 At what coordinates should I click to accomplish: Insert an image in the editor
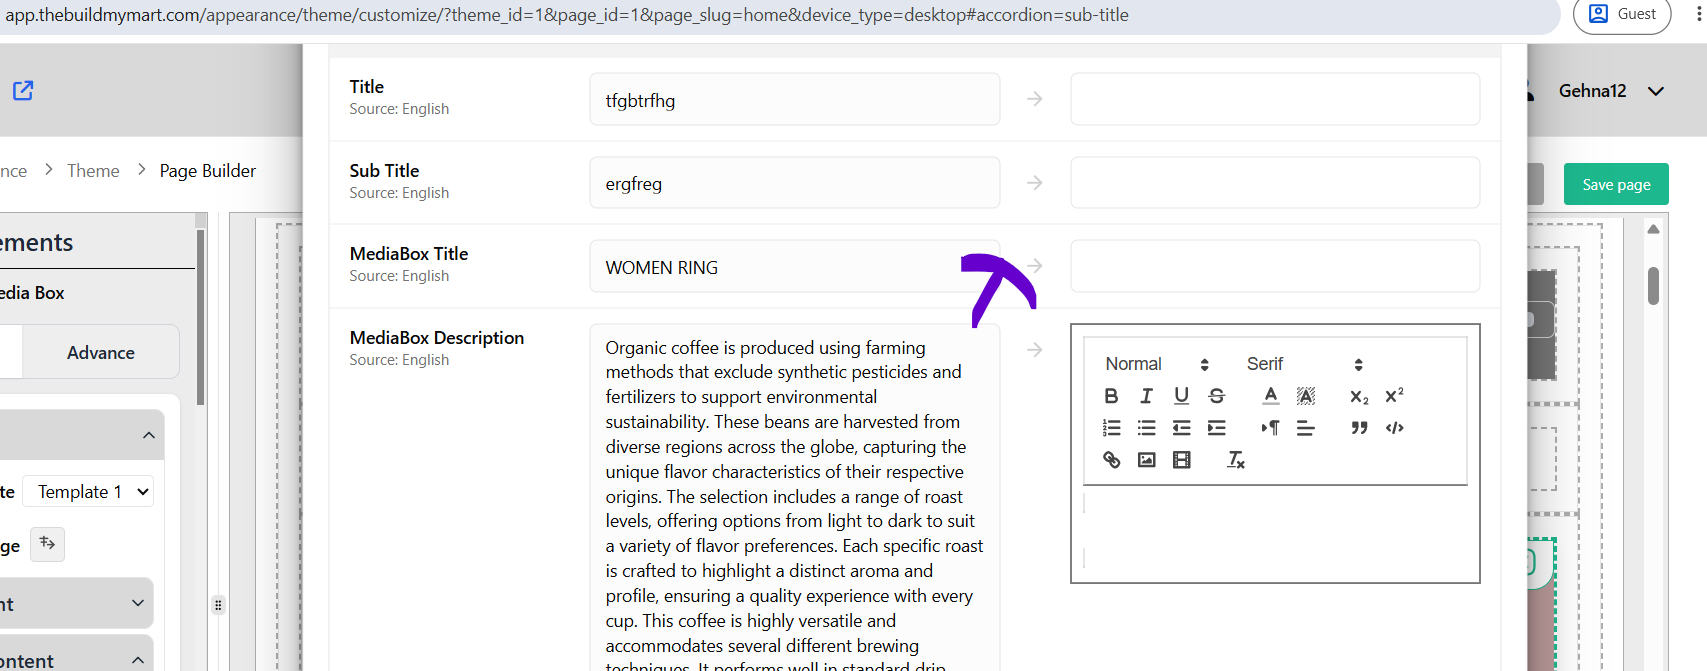1146,460
